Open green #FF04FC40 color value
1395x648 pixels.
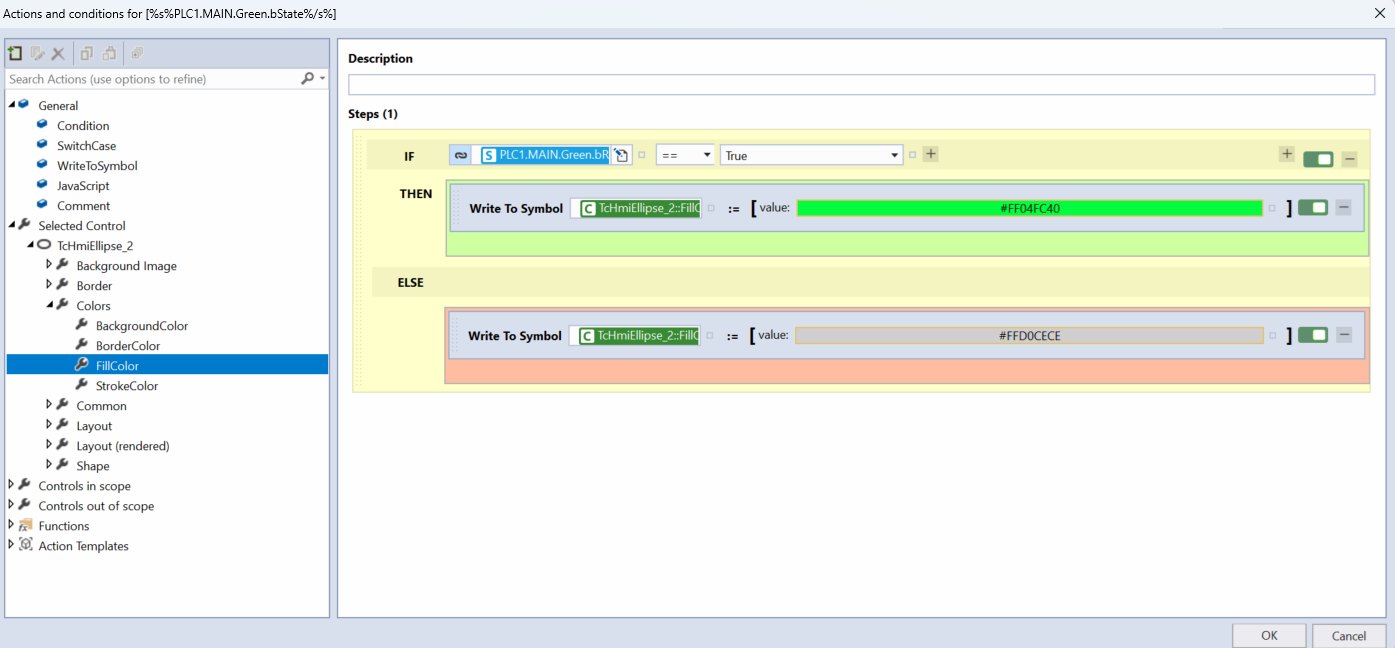click(x=1029, y=208)
